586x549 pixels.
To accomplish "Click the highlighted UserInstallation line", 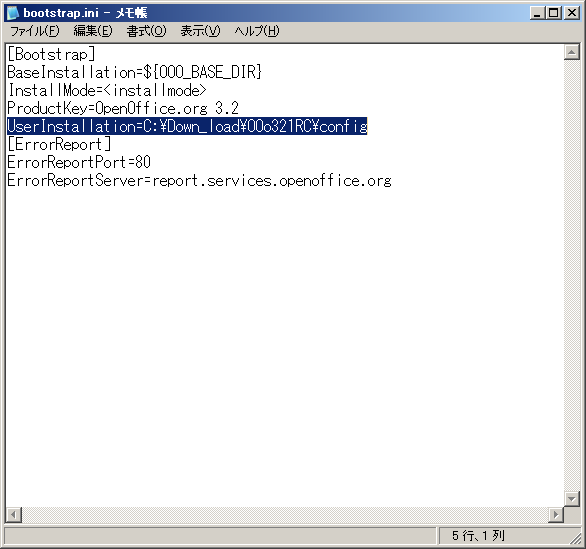I will coord(187,126).
